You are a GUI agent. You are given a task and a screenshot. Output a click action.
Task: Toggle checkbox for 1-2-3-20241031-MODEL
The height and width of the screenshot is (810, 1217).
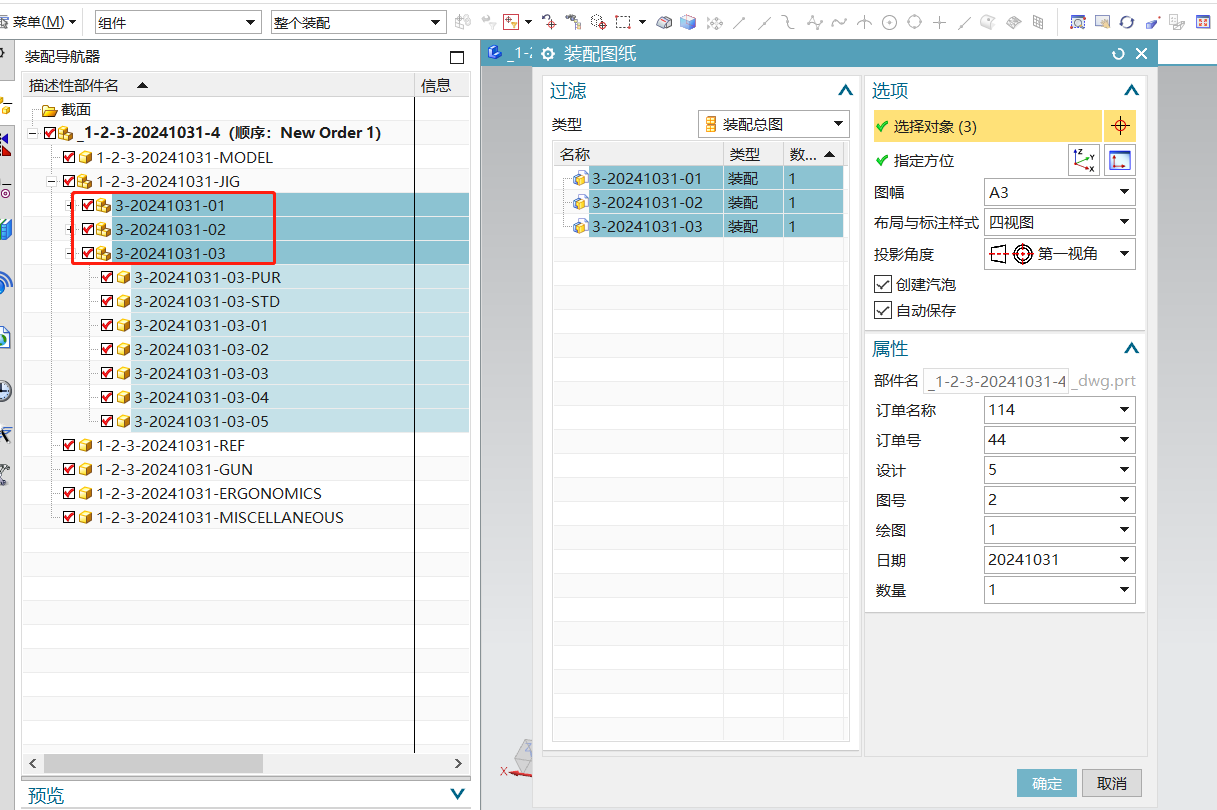tap(69, 157)
